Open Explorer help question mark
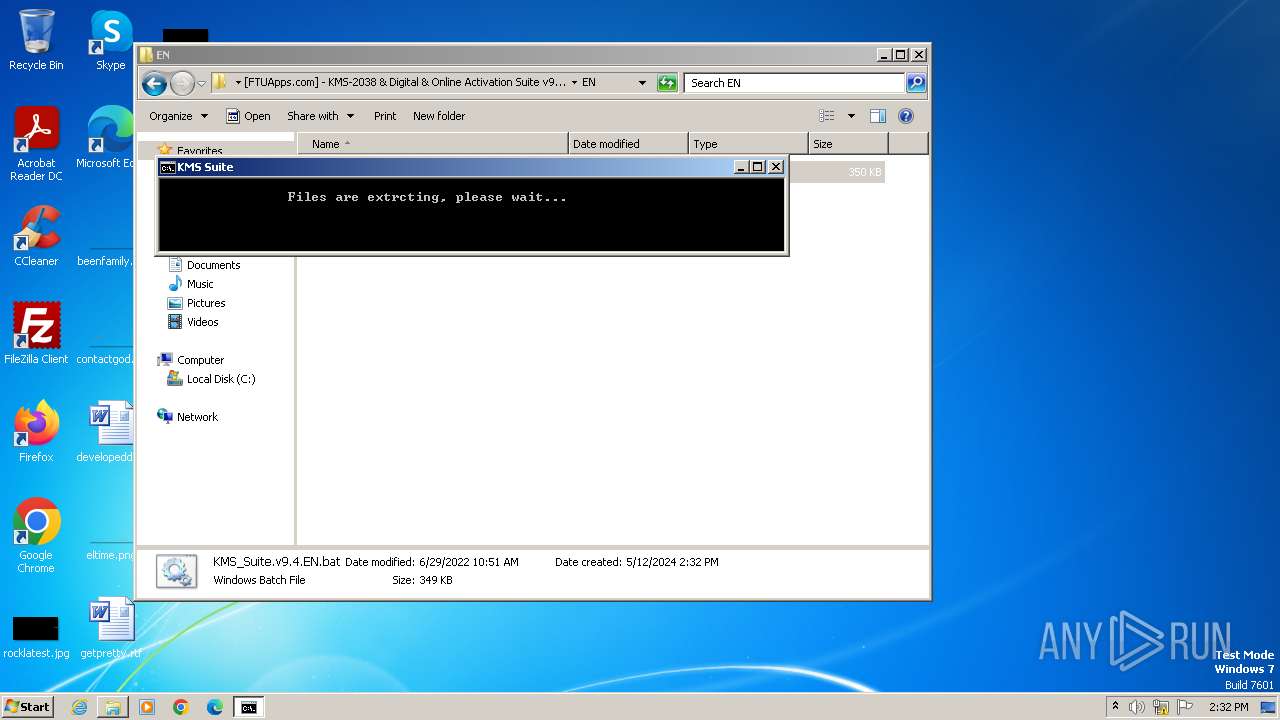The image size is (1280, 720). [906, 116]
